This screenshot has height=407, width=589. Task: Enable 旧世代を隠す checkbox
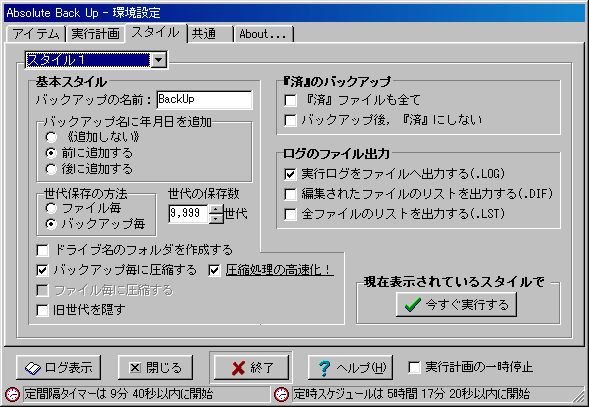pos(42,310)
